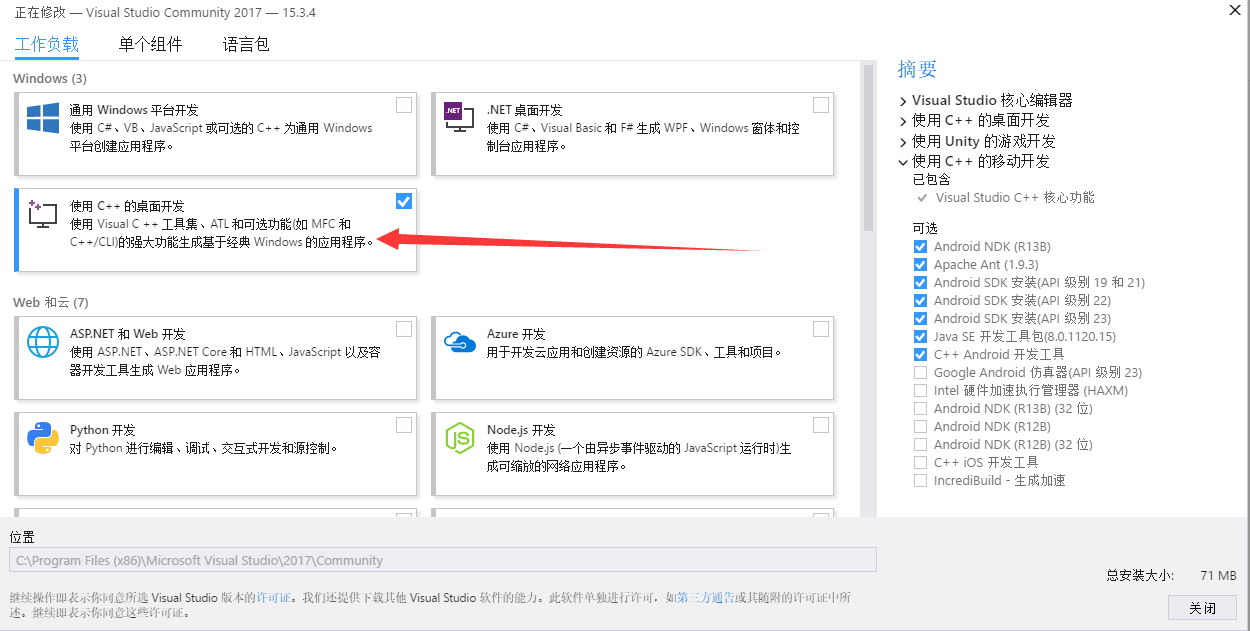Check IncrediBuild - 生成加速 option
This screenshot has height=631, width=1250.
tap(920, 481)
